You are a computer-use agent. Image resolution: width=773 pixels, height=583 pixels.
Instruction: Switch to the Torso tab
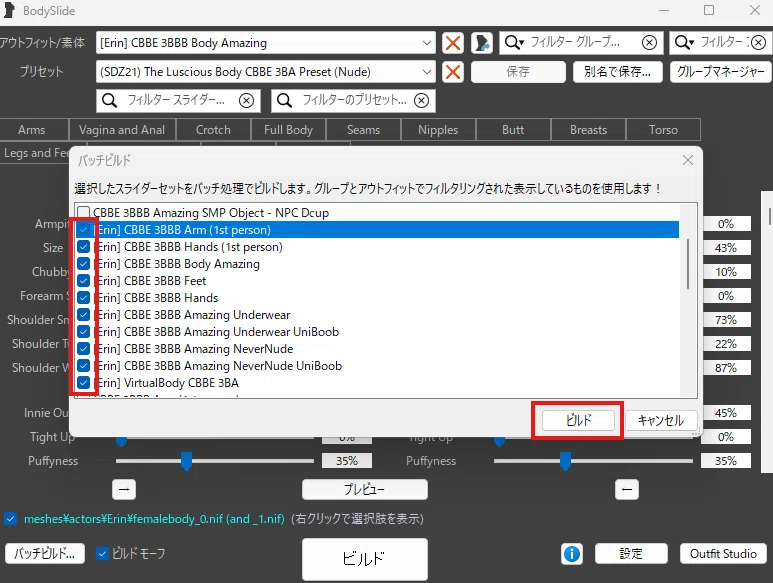tap(663, 130)
